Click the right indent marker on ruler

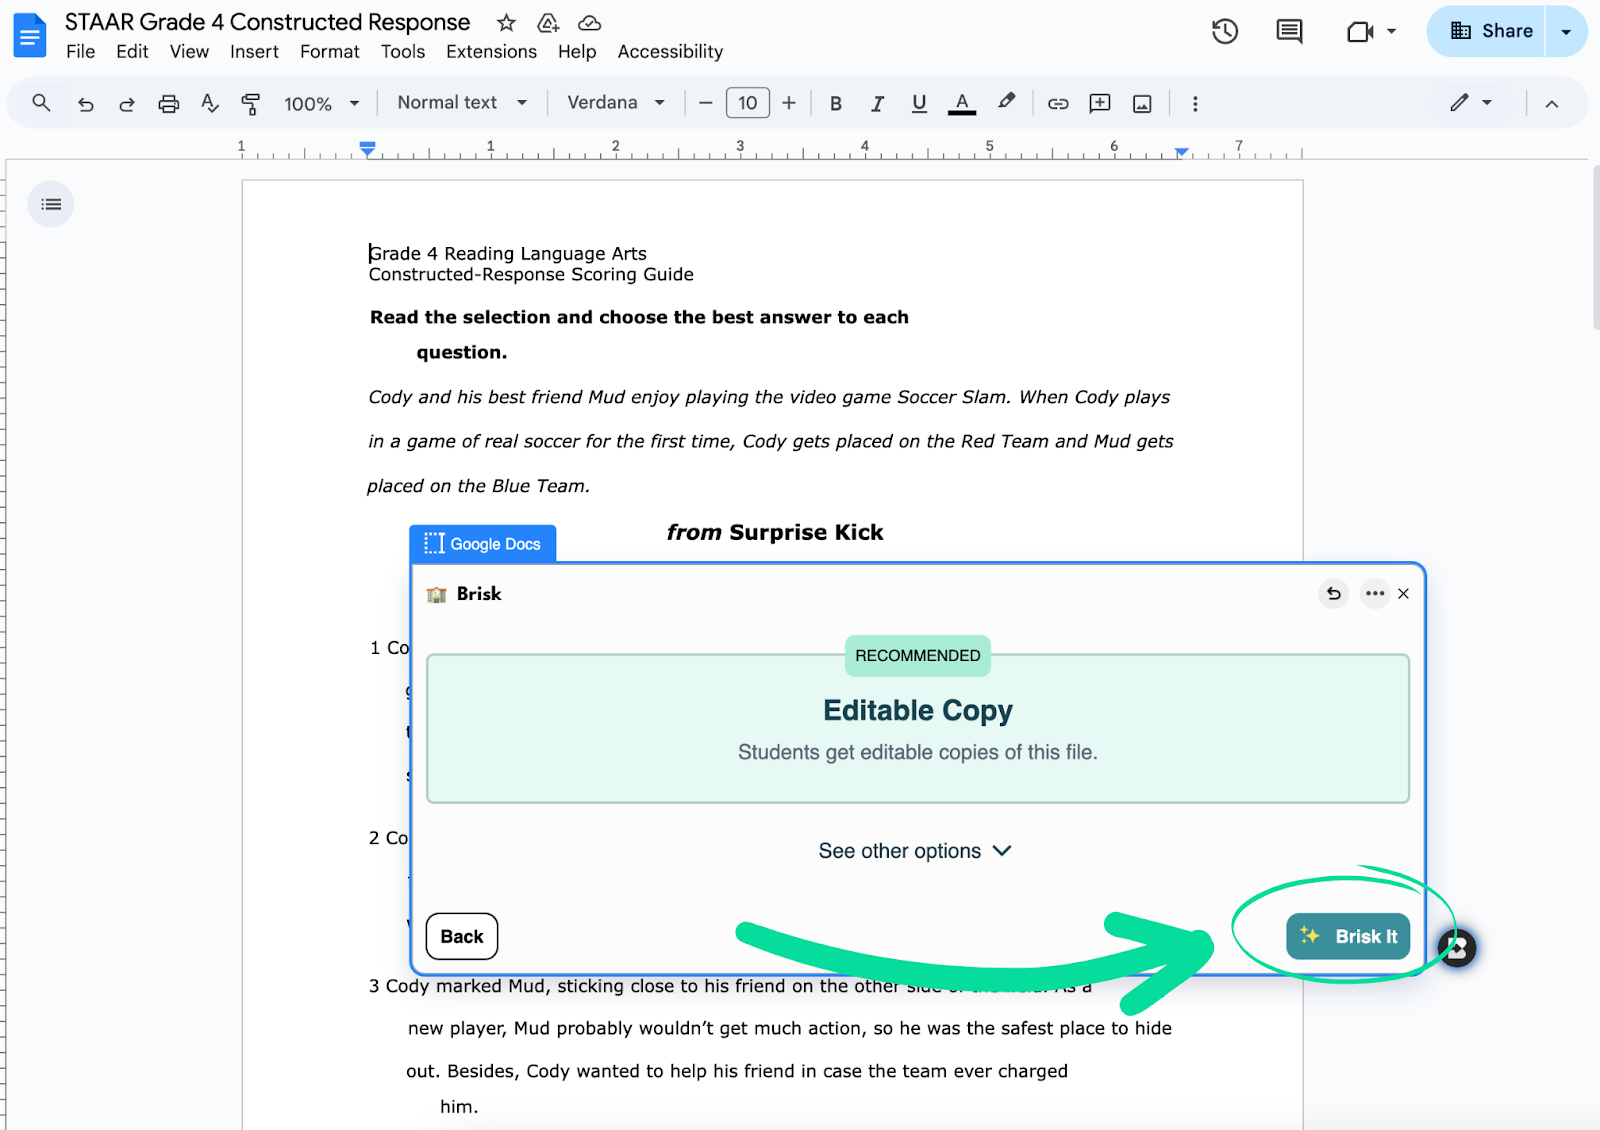pyautogui.click(x=1182, y=152)
